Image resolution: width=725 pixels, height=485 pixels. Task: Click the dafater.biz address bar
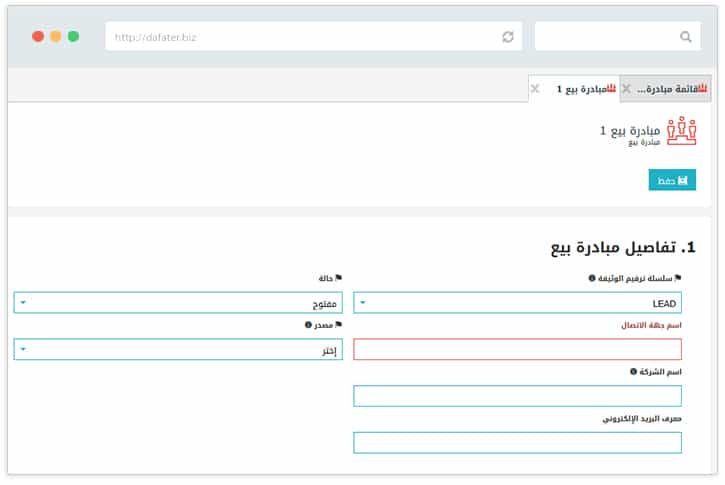point(300,37)
